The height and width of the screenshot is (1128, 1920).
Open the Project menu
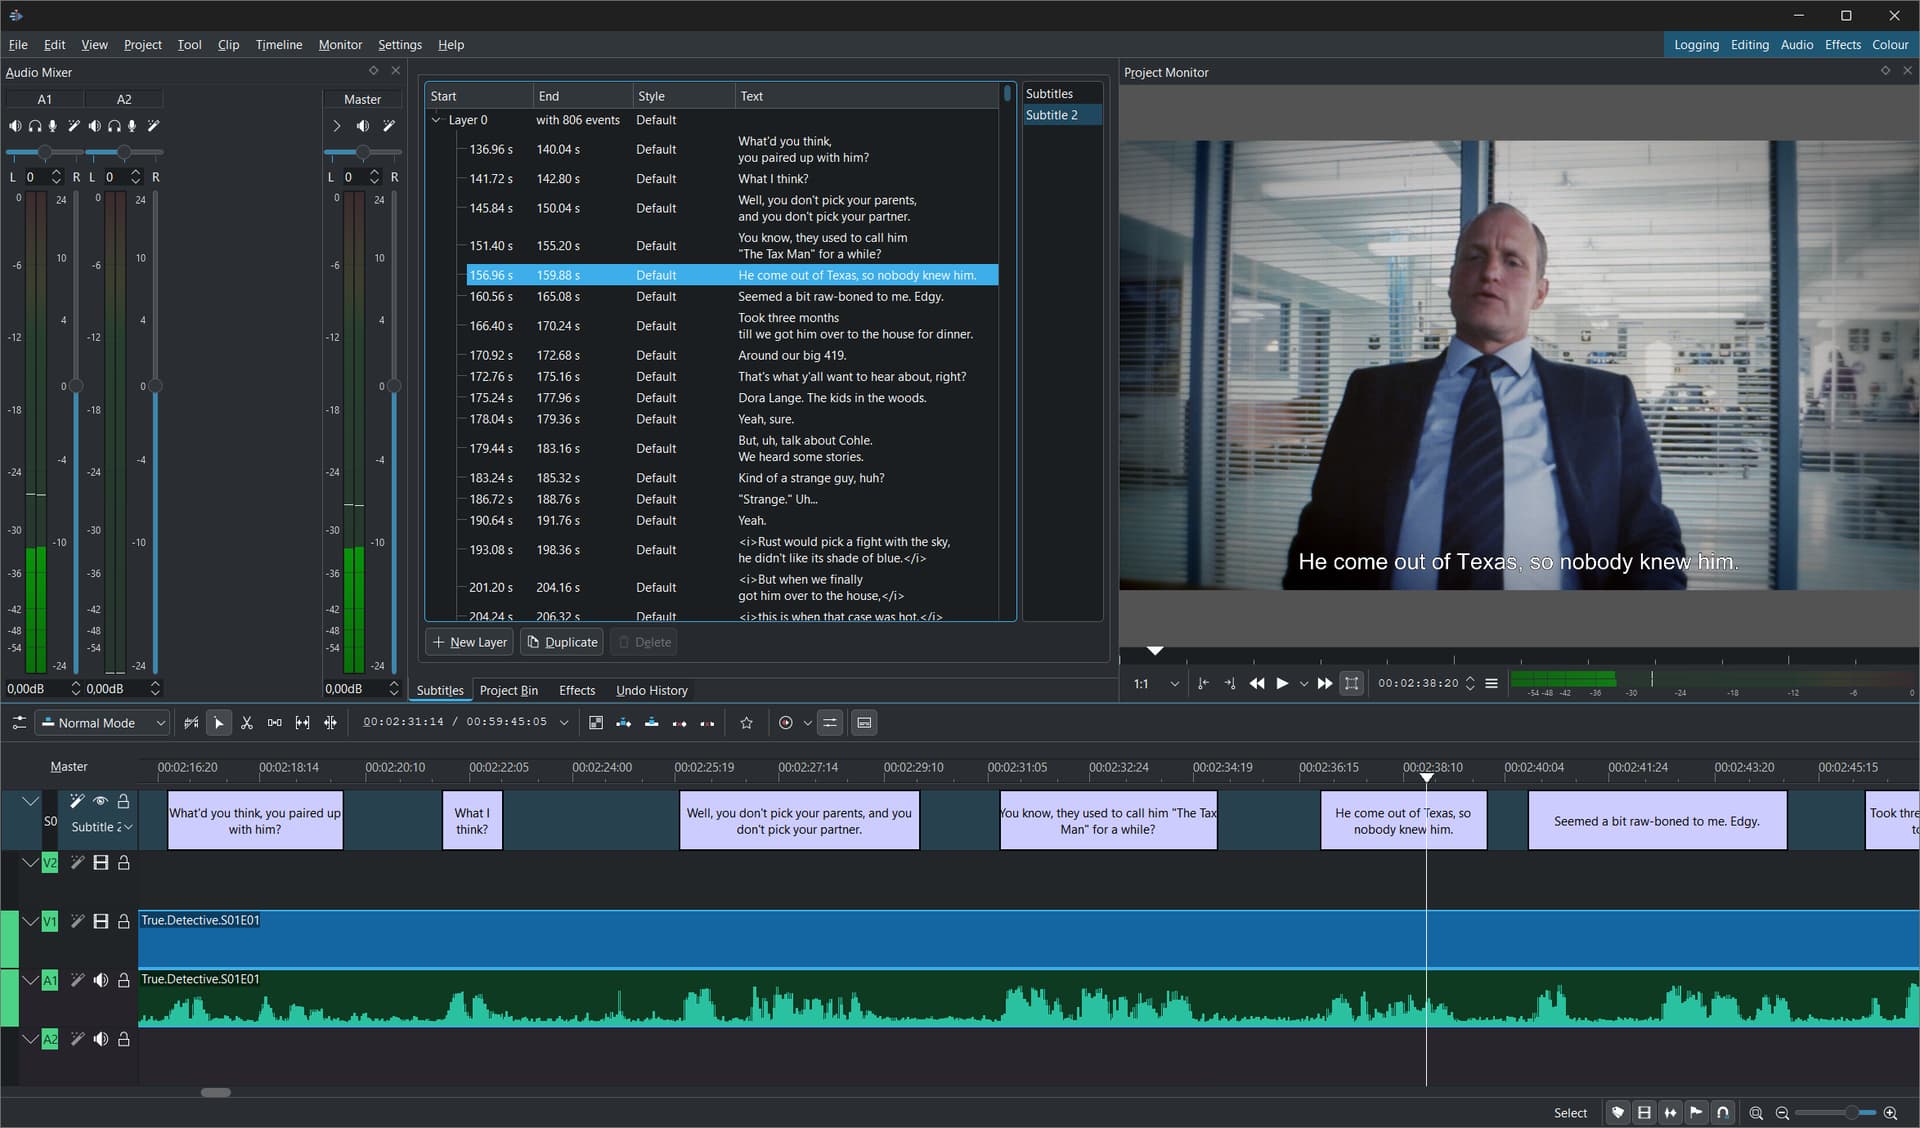click(142, 45)
